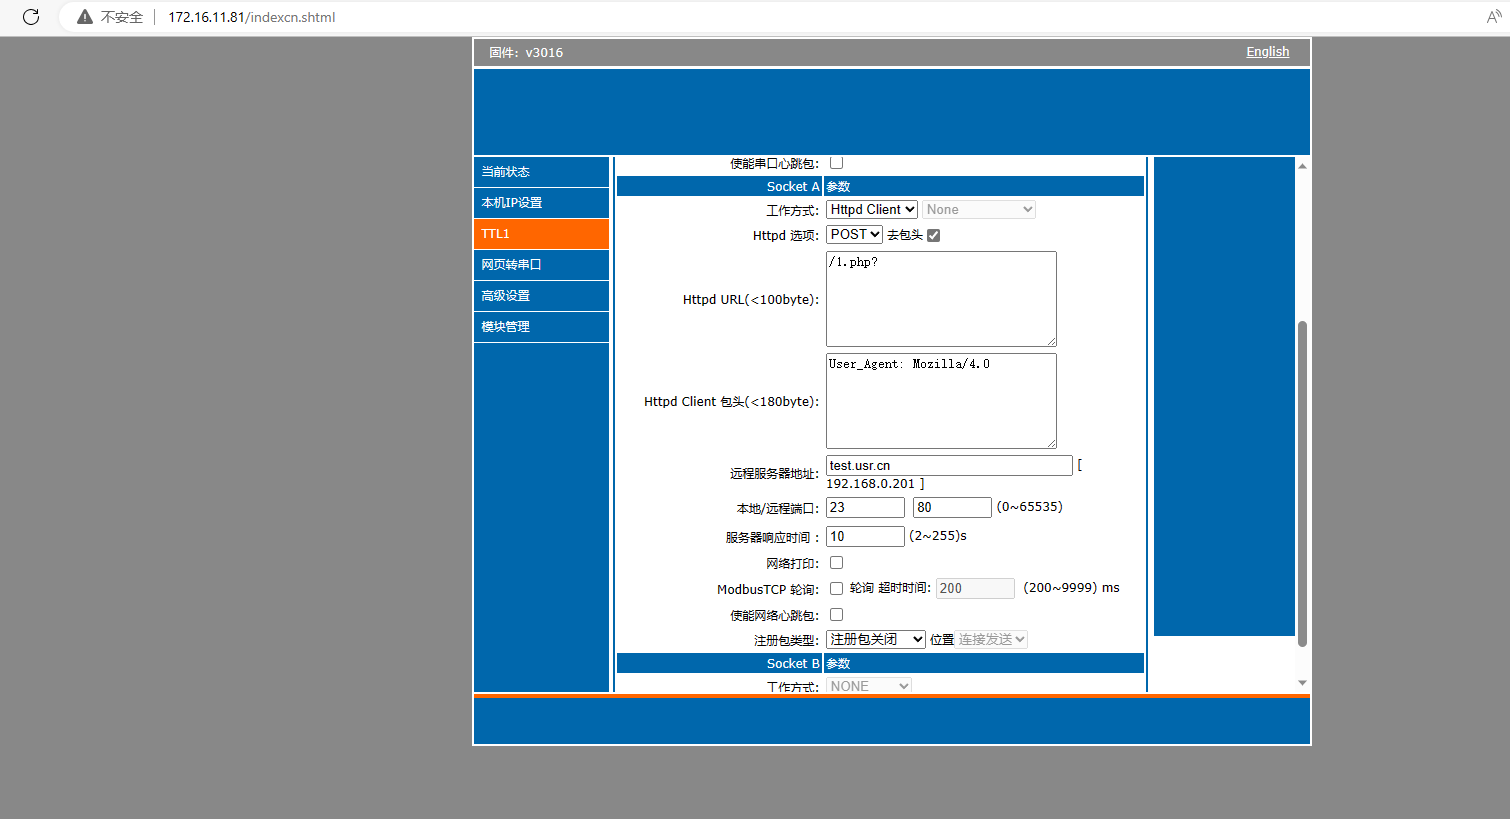Open the 当前状态 menu item
This screenshot has height=819, width=1510.
(541, 172)
